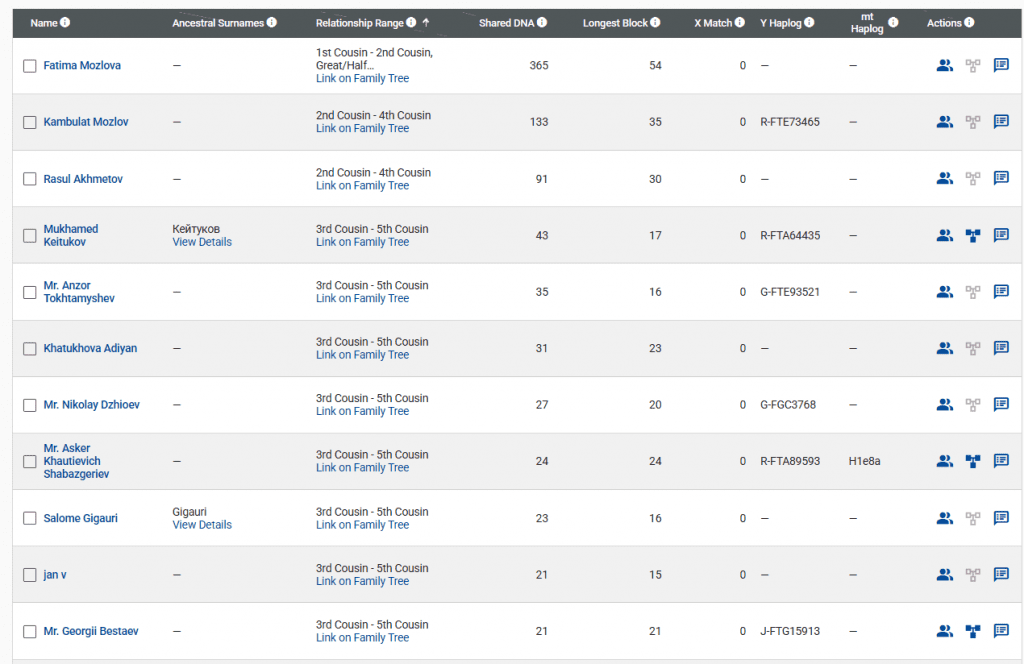Sort by Relationship Range arrow
Image resolution: width=1024 pixels, height=664 pixels.
(426, 22)
